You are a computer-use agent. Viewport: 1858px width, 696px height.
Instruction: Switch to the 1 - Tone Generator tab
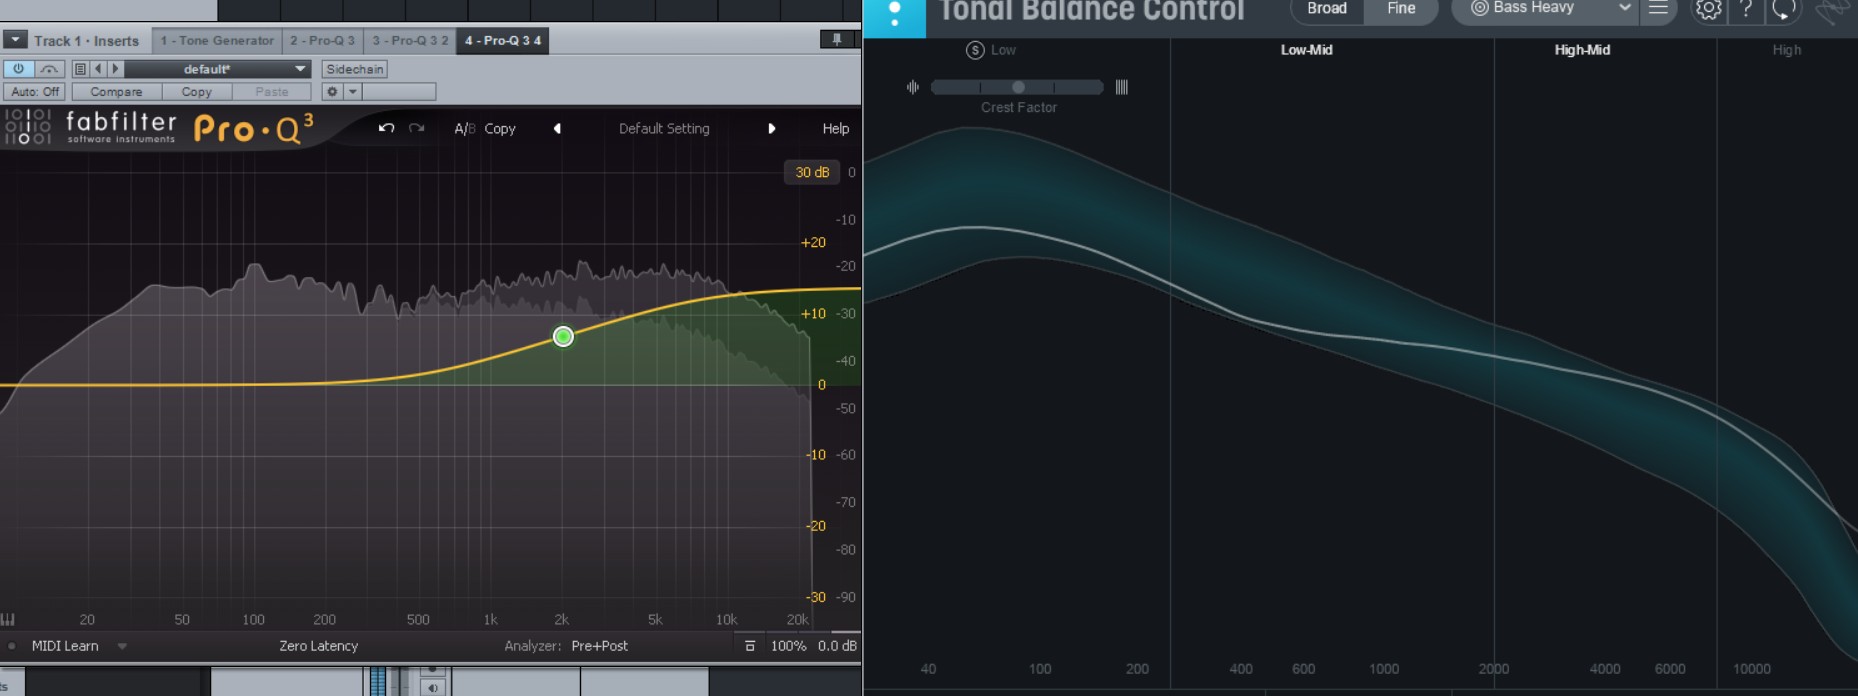[217, 41]
